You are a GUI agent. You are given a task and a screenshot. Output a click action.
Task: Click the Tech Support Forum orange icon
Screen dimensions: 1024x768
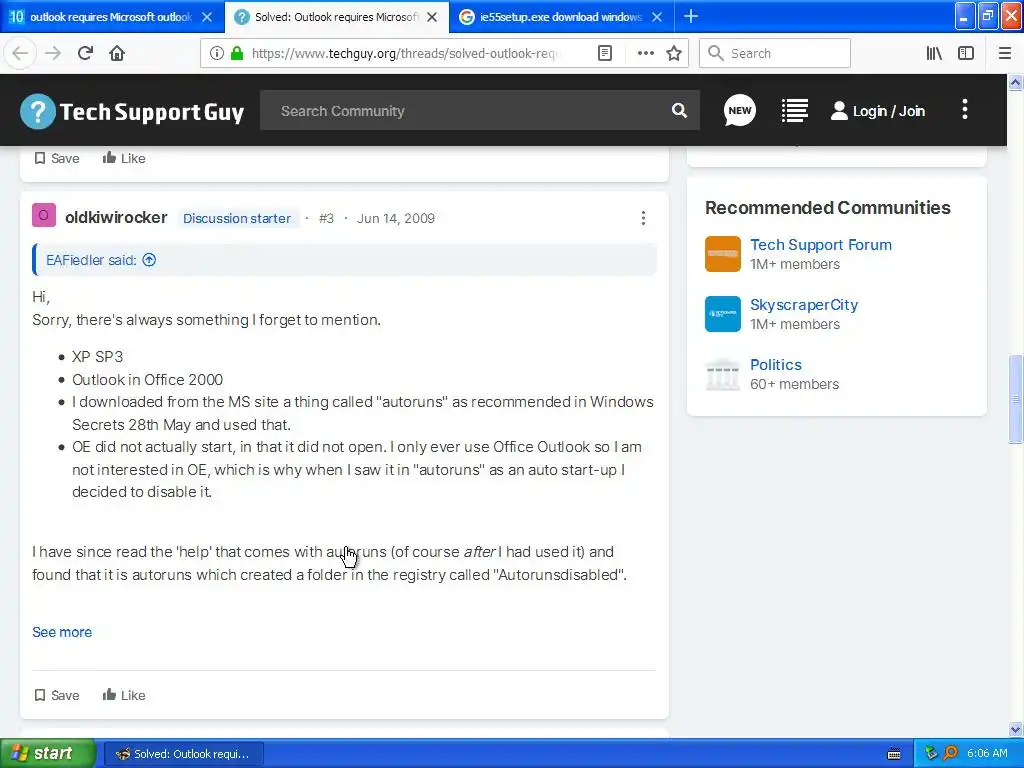(x=723, y=254)
